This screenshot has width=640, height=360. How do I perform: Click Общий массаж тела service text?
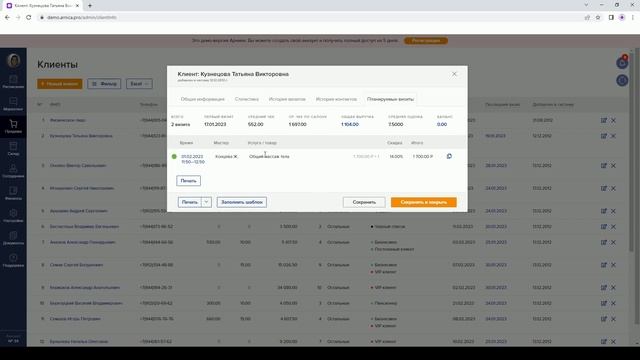(269, 156)
